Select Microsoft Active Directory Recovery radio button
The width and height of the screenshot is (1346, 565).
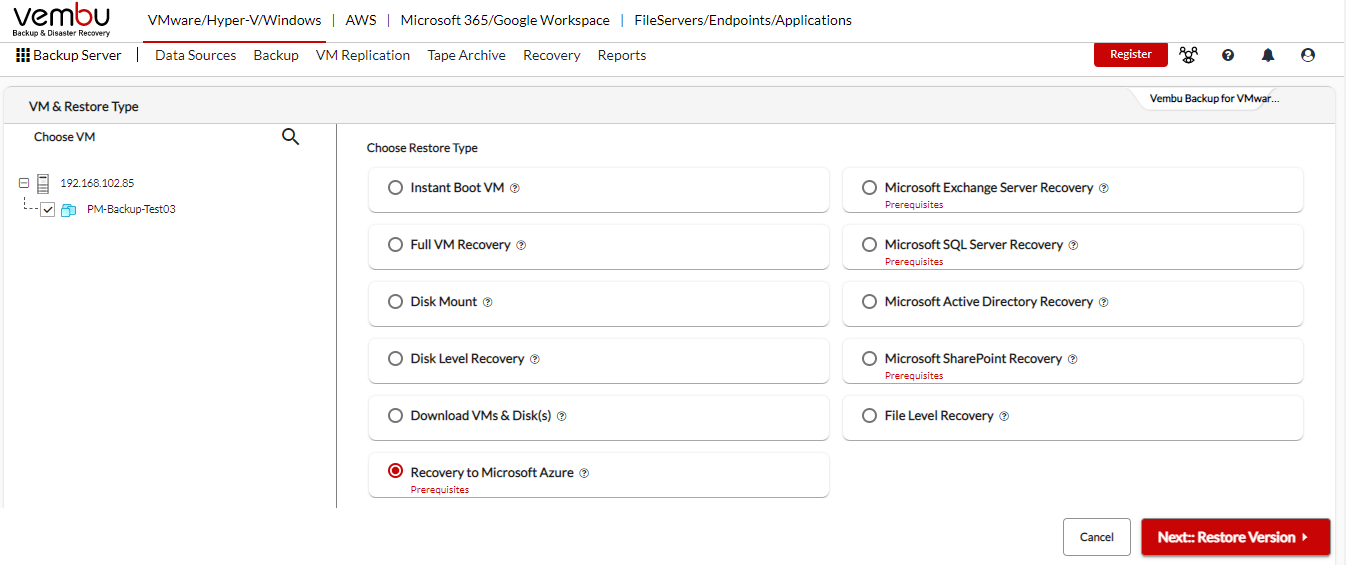(x=869, y=301)
